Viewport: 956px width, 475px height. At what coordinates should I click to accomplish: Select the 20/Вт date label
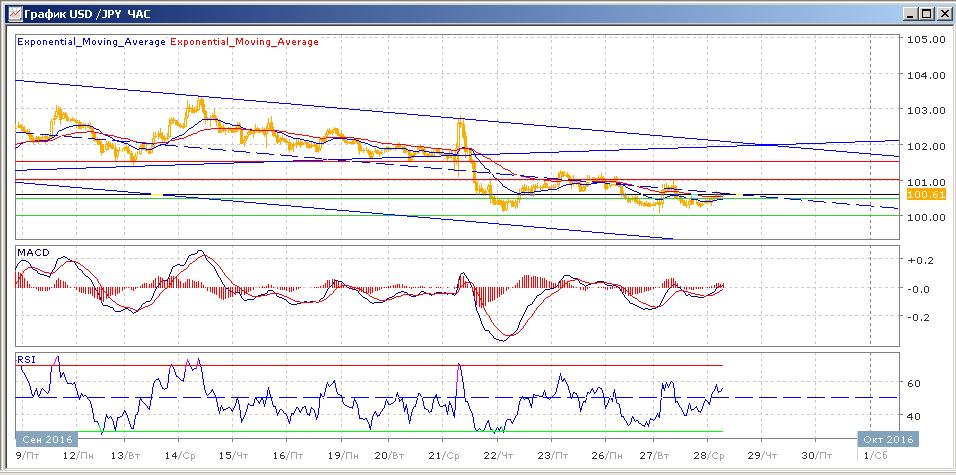(x=389, y=455)
